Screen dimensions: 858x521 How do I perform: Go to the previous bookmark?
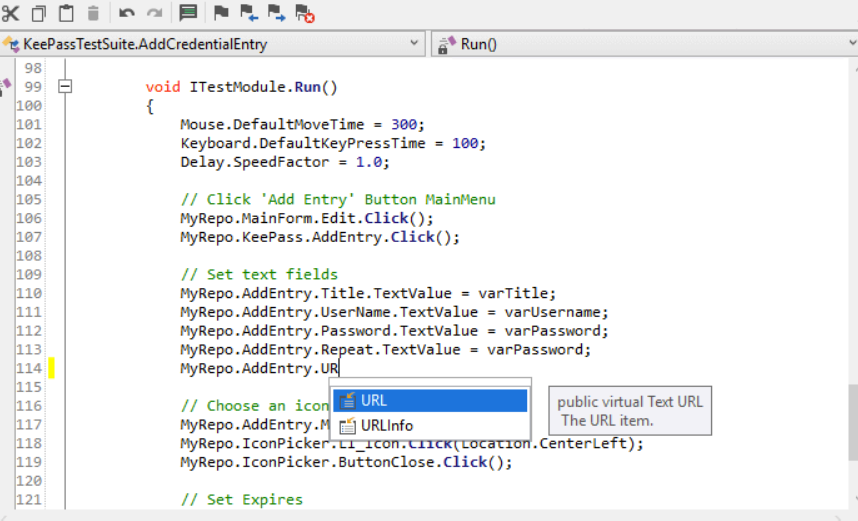pyautogui.click(x=249, y=13)
